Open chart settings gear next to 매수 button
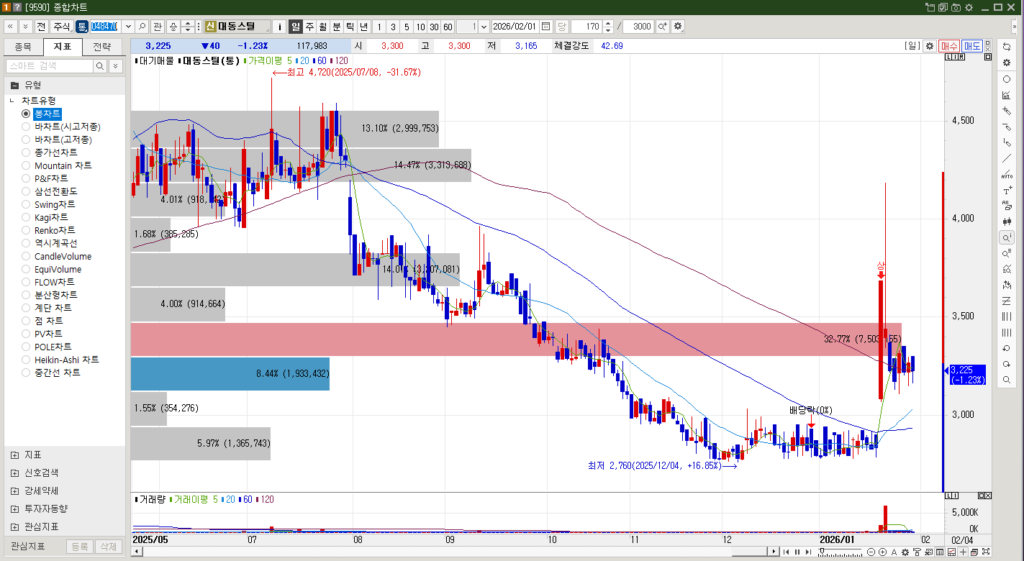The image size is (1024, 561). [x=929, y=46]
